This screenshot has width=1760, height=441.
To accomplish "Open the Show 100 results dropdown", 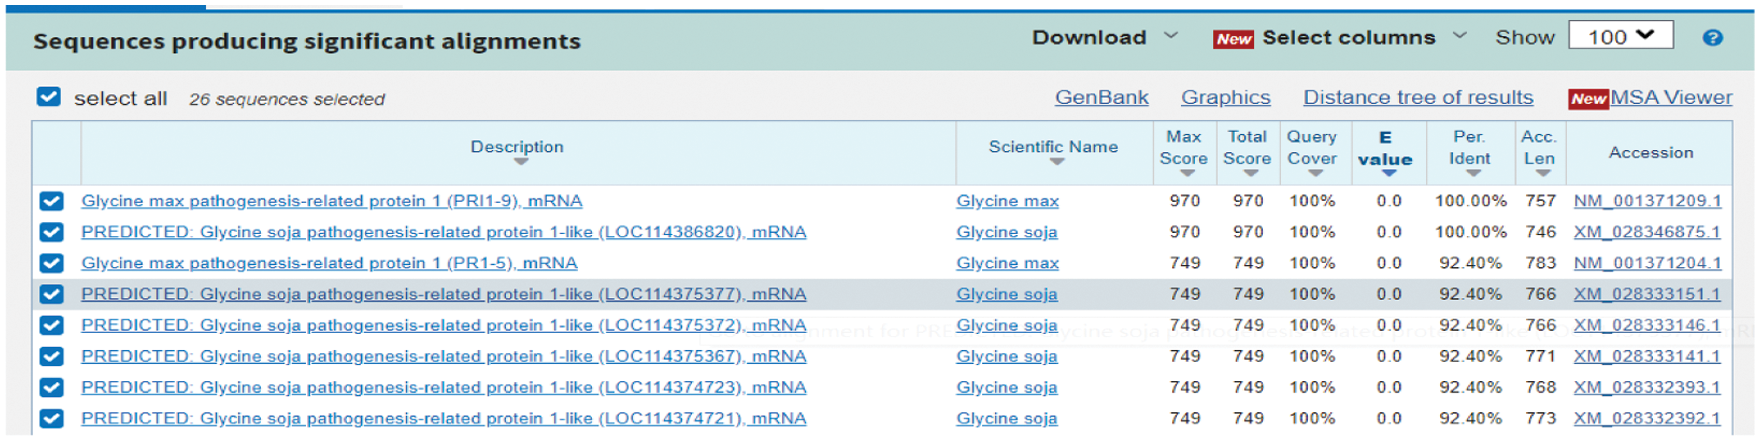I will point(1620,37).
